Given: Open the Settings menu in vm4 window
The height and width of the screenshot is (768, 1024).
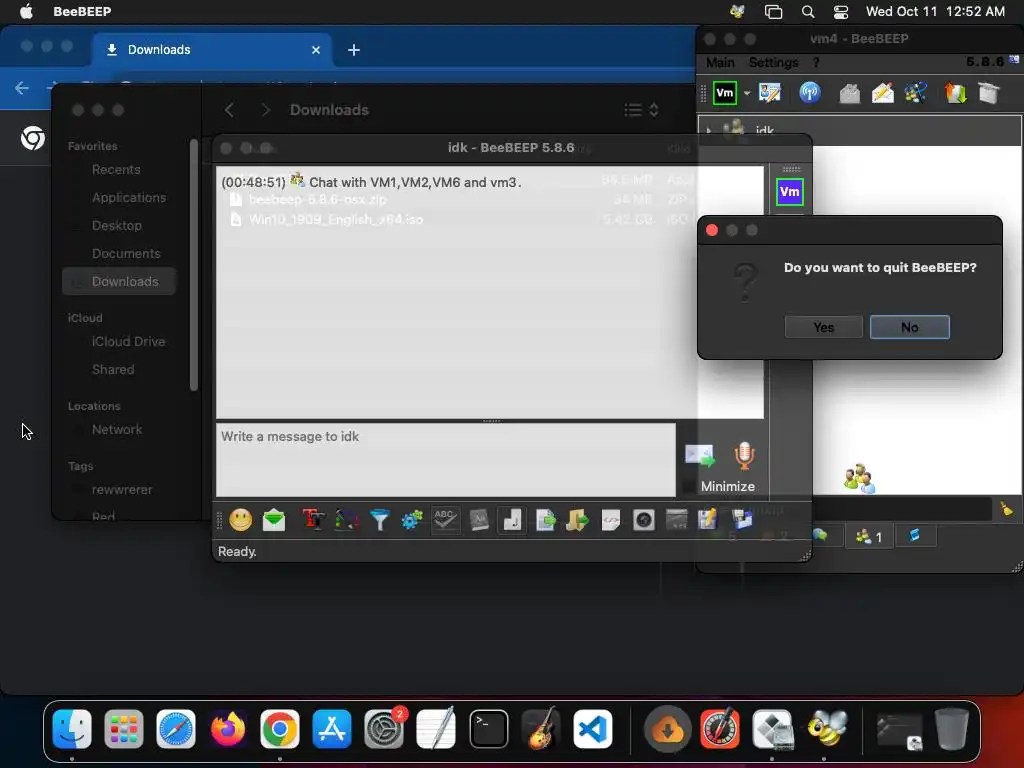Looking at the screenshot, I should click(x=773, y=63).
